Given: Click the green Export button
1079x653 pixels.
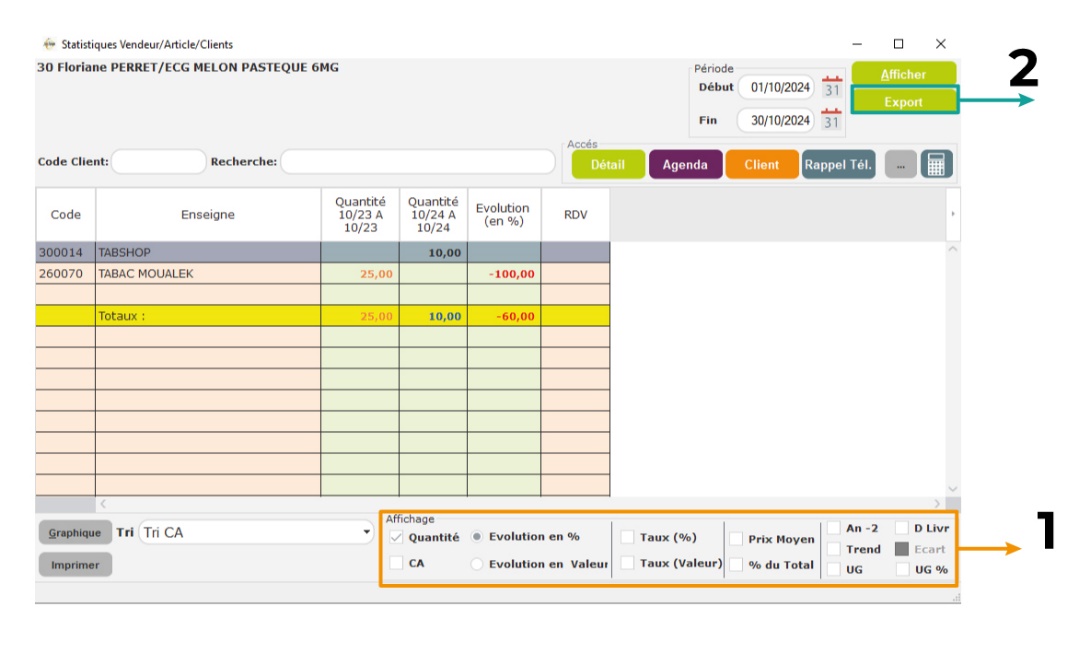Looking at the screenshot, I should pyautogui.click(x=904, y=102).
